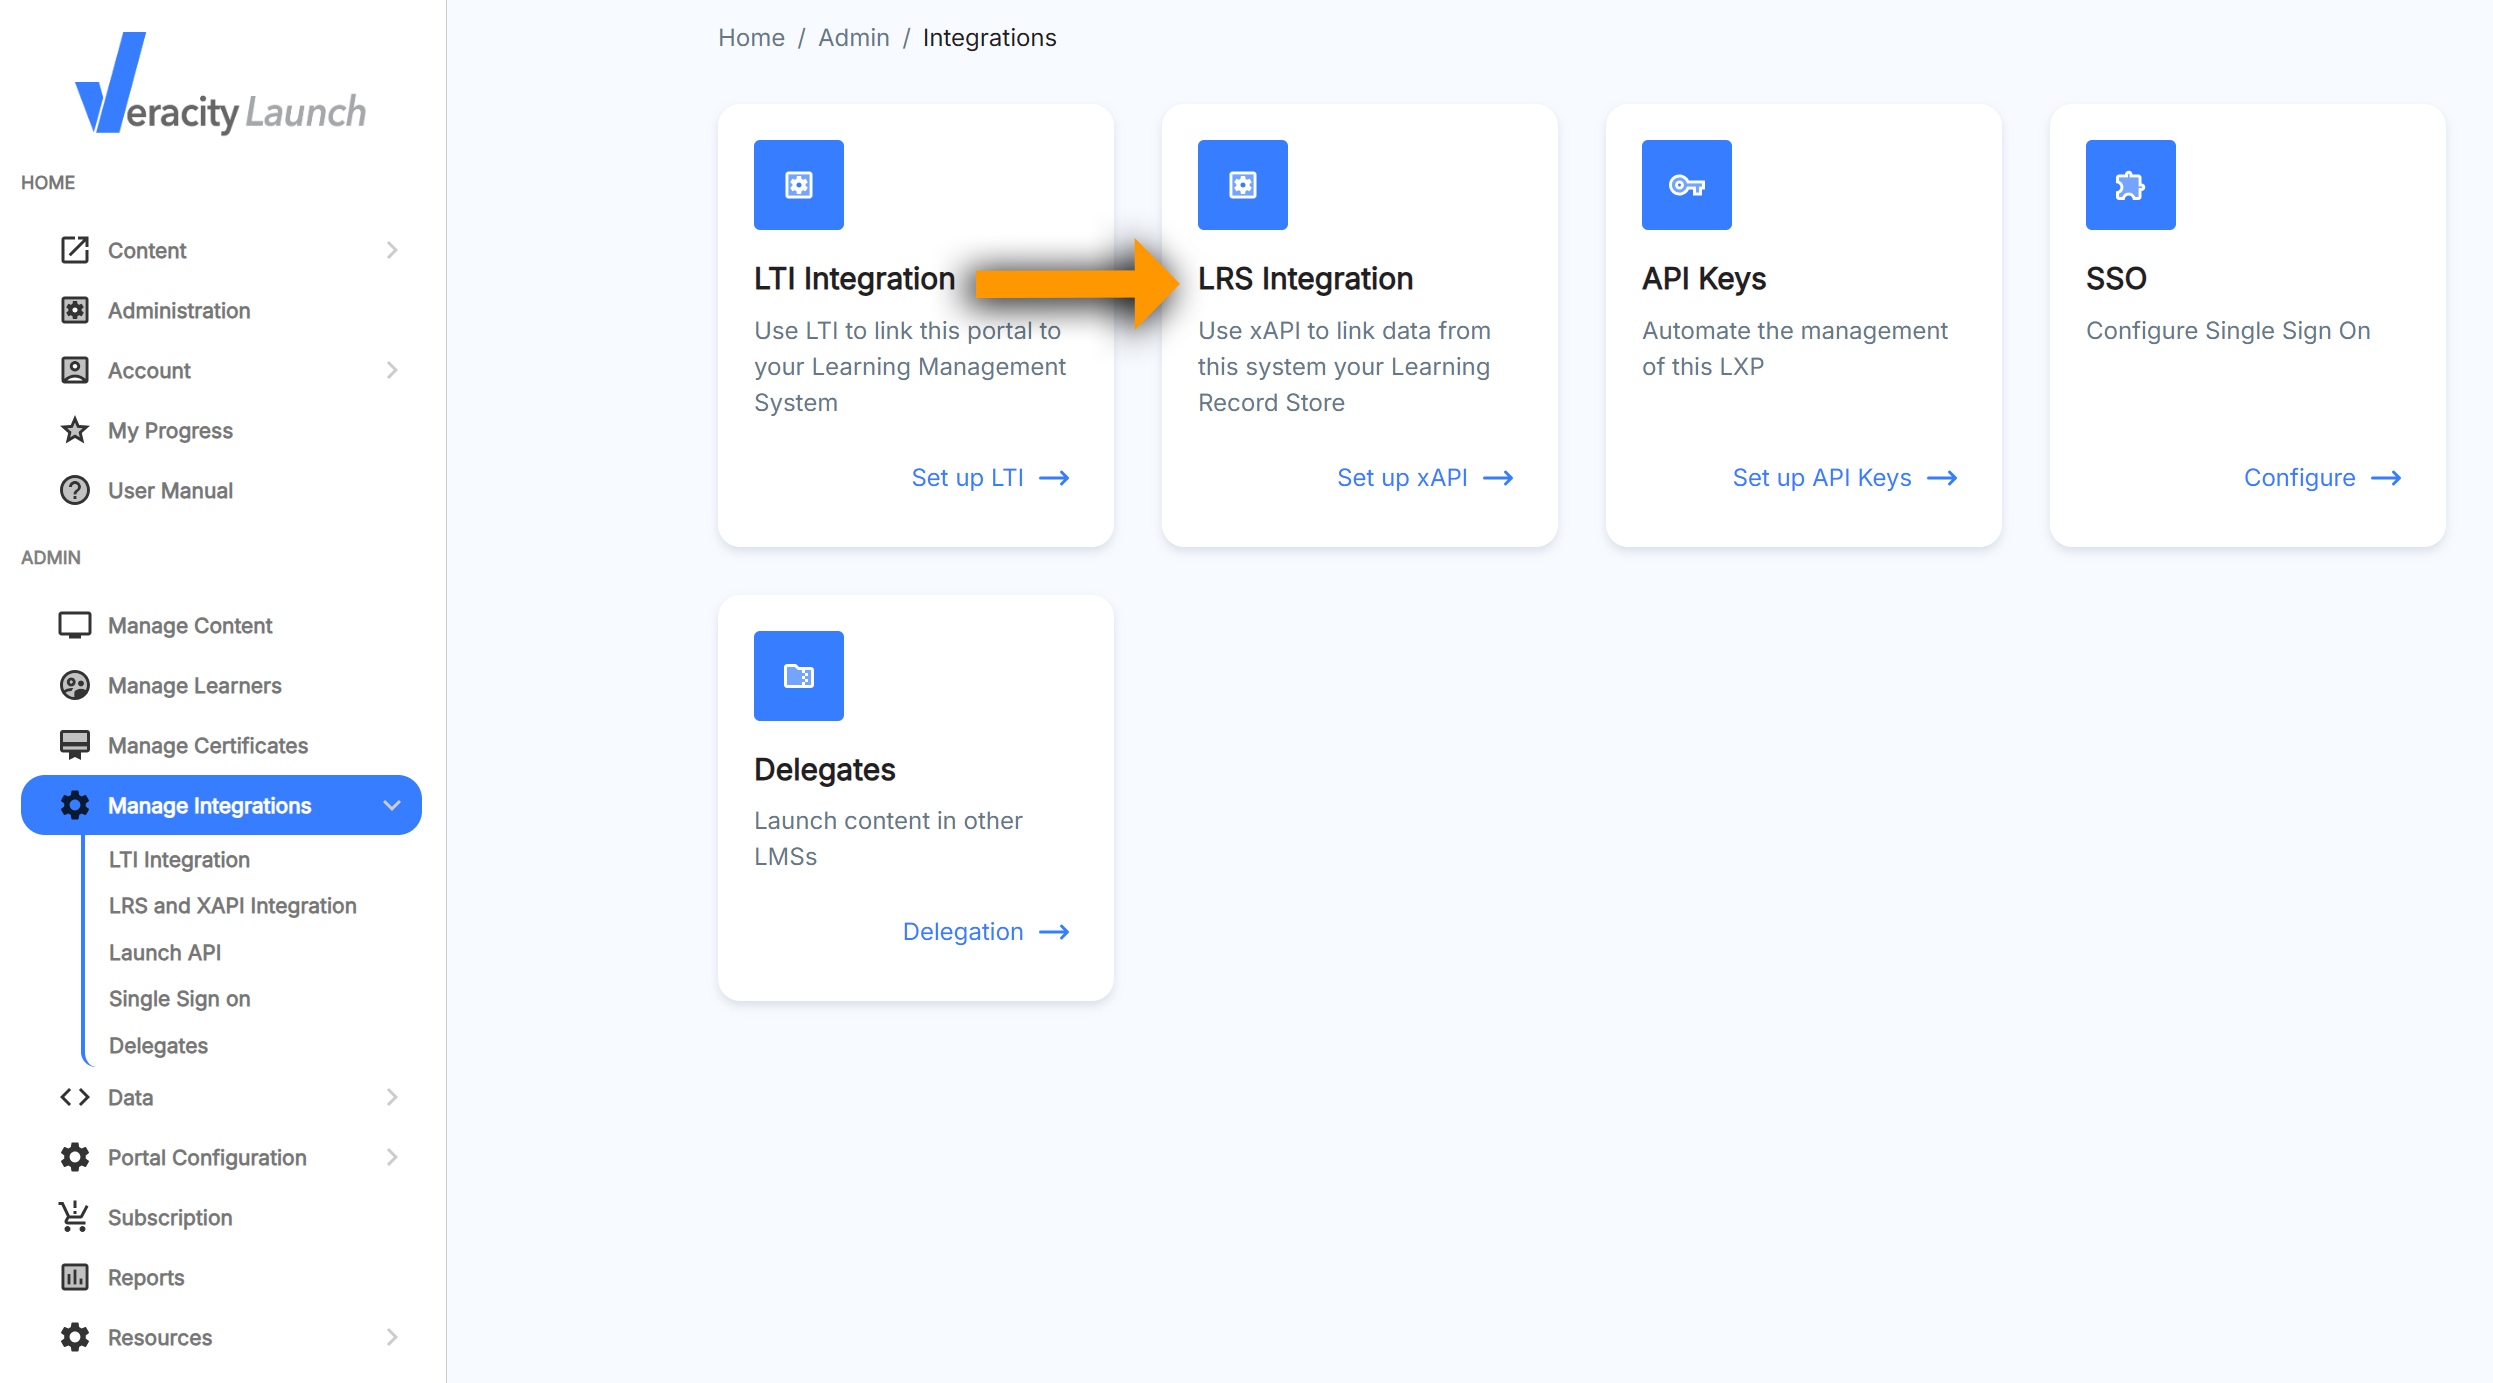This screenshot has width=2493, height=1383.
Task: Navigate to Admin in the breadcrumb
Action: 853,38
